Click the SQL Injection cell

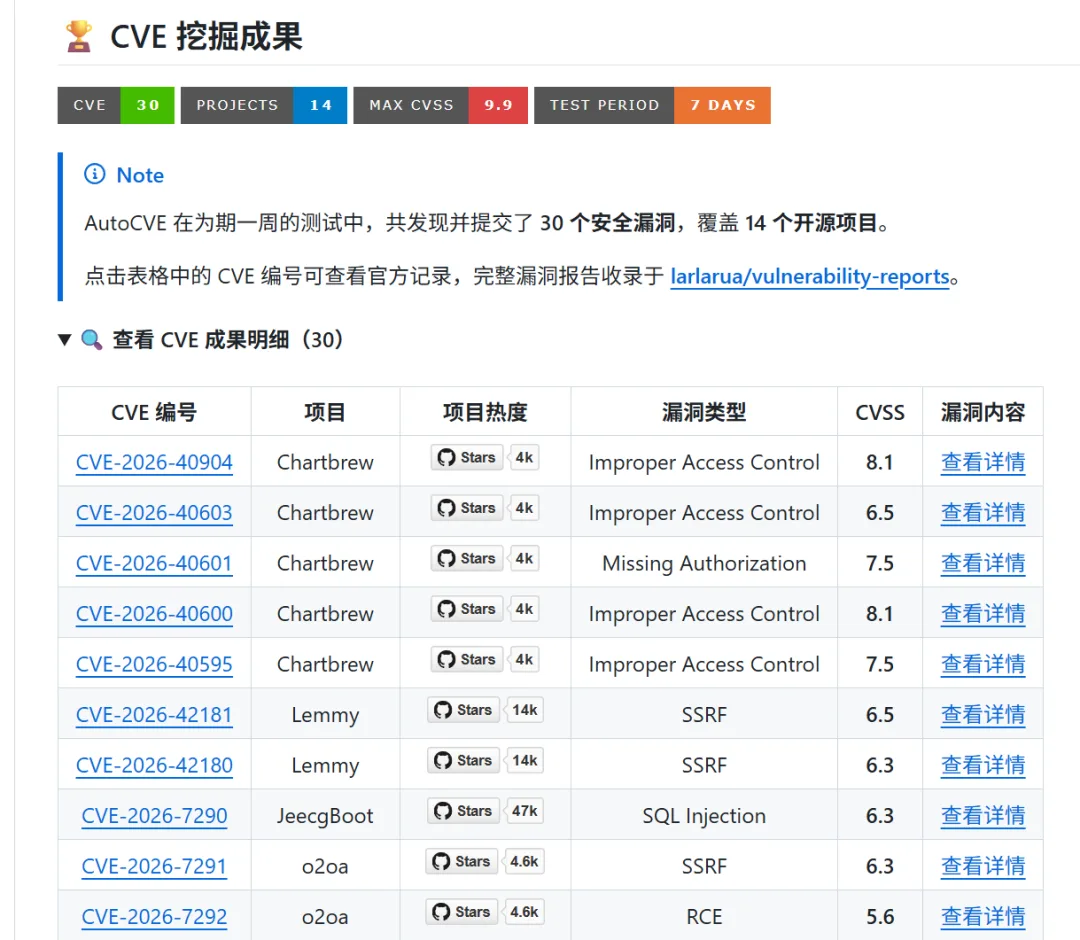(704, 815)
